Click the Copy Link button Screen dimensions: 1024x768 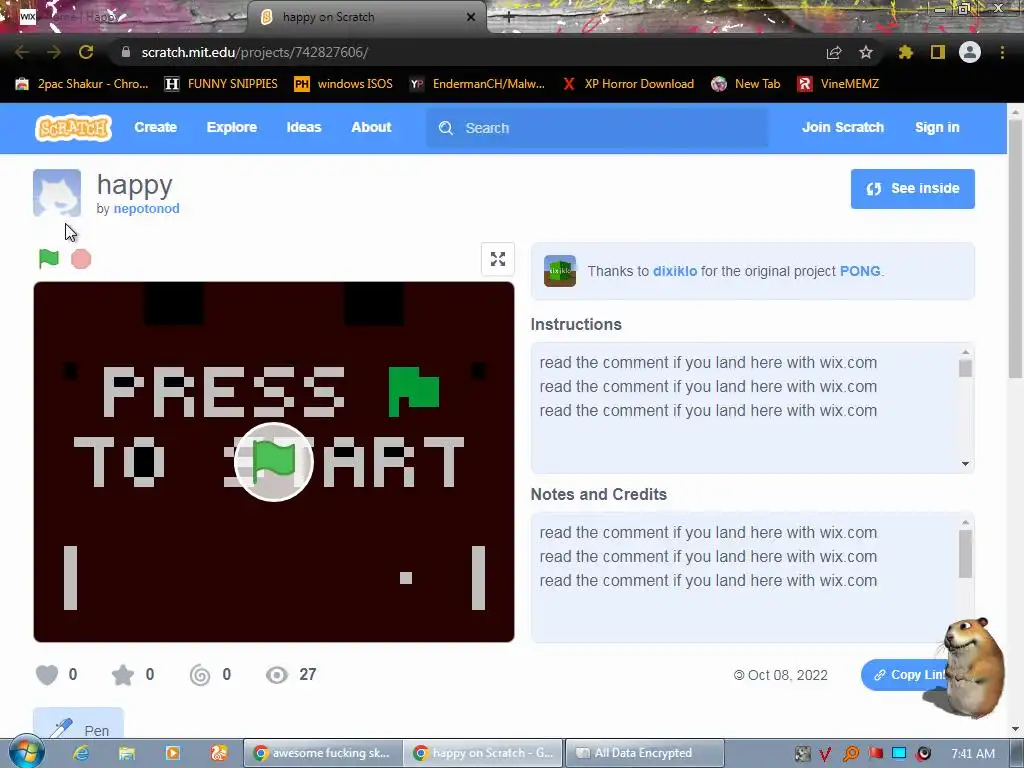[x=904, y=675]
